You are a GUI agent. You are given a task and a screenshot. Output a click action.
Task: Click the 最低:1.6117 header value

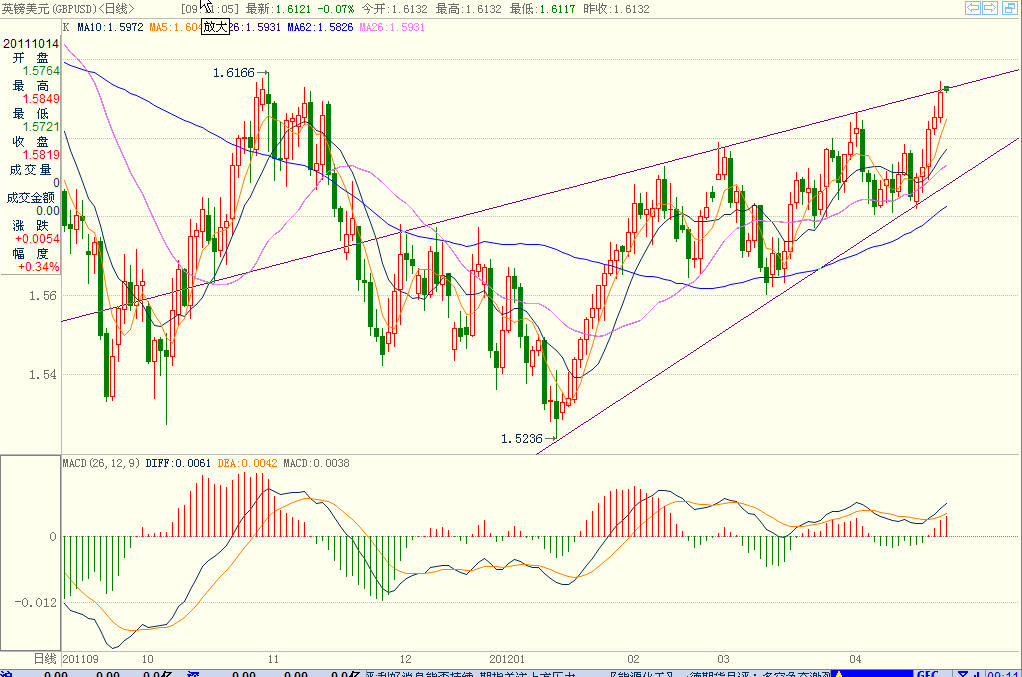tap(543, 8)
